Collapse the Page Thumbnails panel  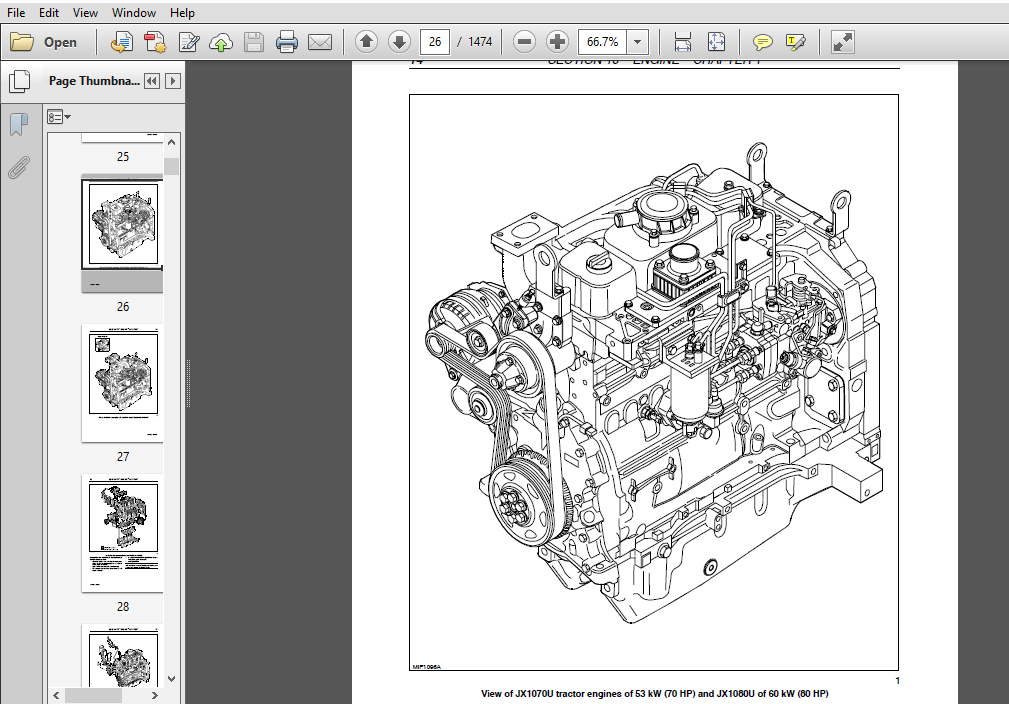pyautogui.click(x=152, y=81)
